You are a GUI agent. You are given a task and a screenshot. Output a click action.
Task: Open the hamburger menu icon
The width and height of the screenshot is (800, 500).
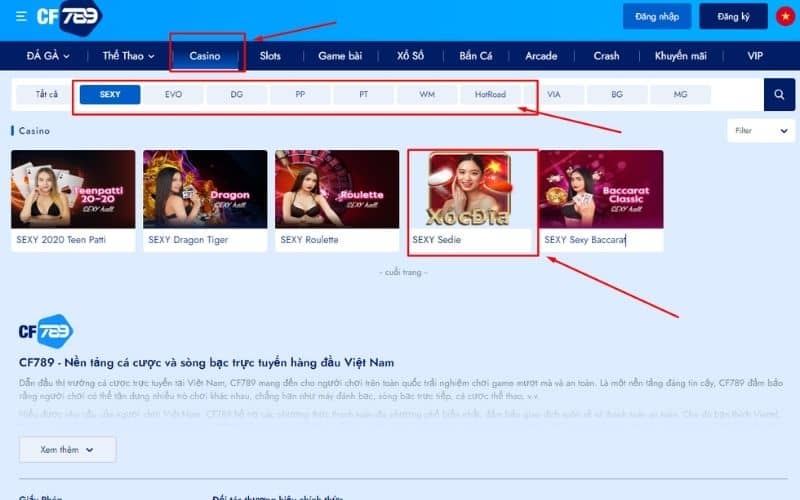[21, 16]
